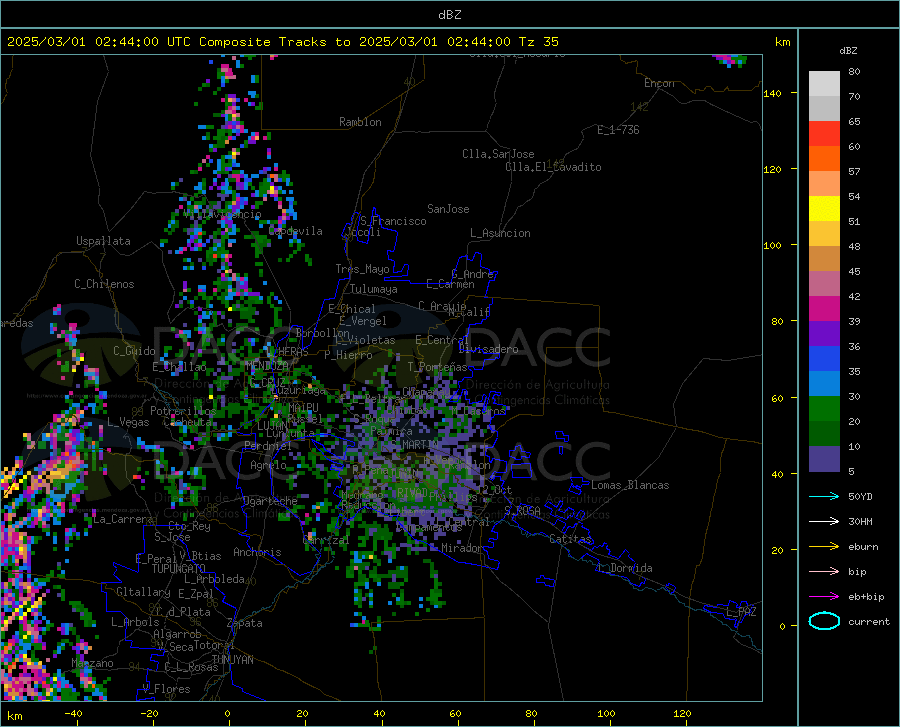
Task: Click the Manzano location label
Action: click(x=92, y=663)
